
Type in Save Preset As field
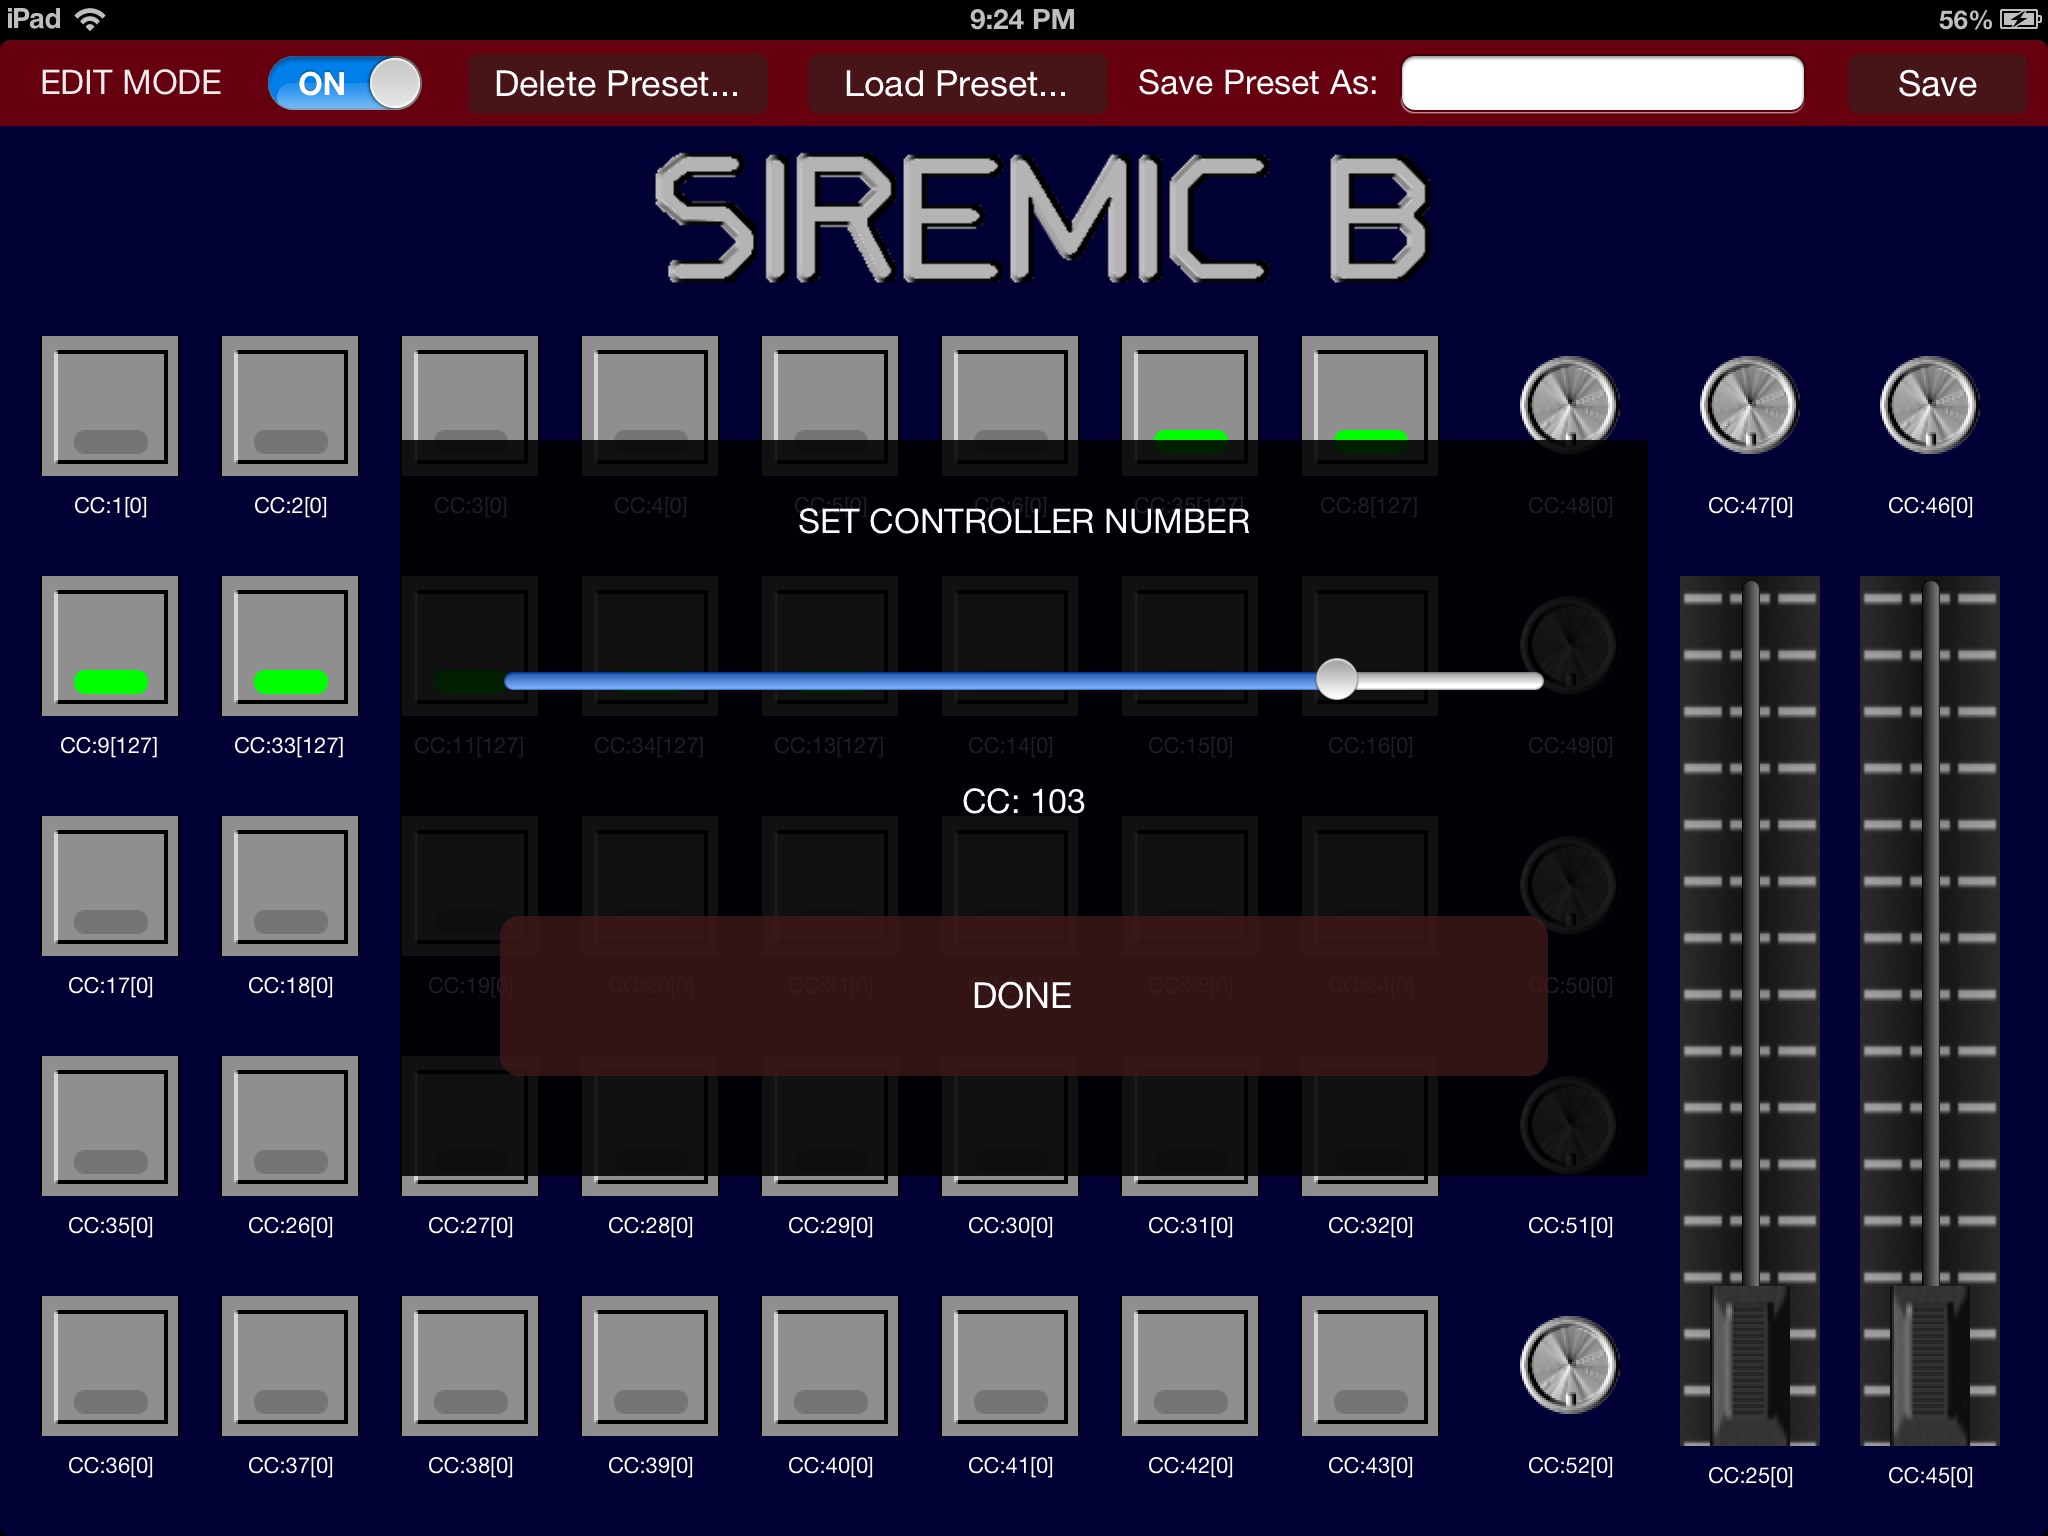(1600, 84)
